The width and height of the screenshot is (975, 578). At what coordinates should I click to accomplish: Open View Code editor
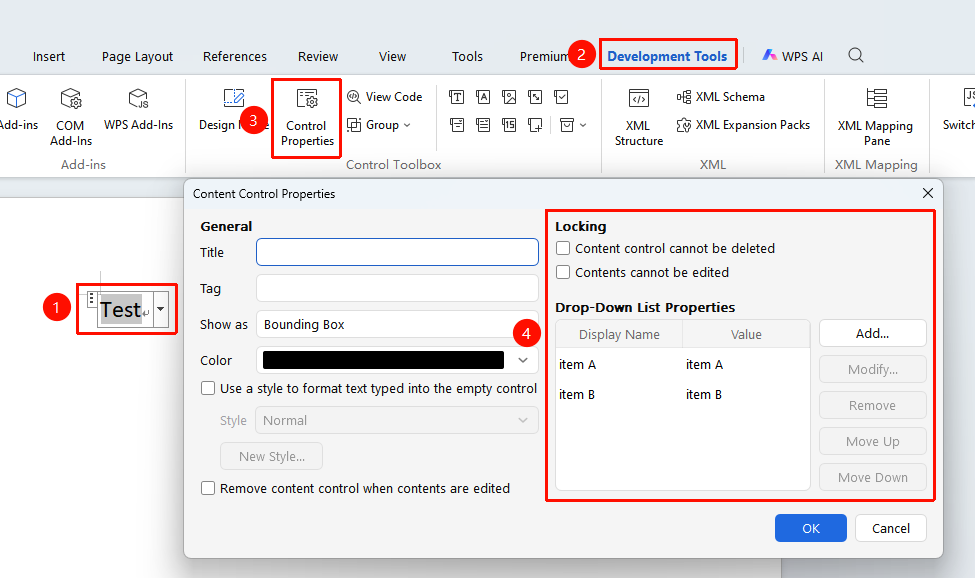coord(385,97)
